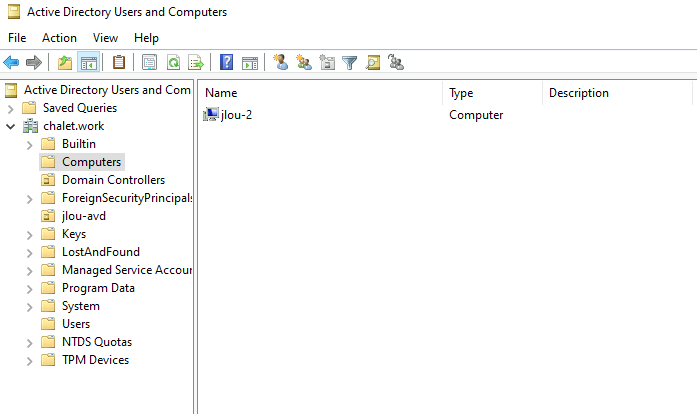Collapse the chalet.work domain node
Image resolution: width=697 pixels, height=414 pixels.
(x=11, y=126)
